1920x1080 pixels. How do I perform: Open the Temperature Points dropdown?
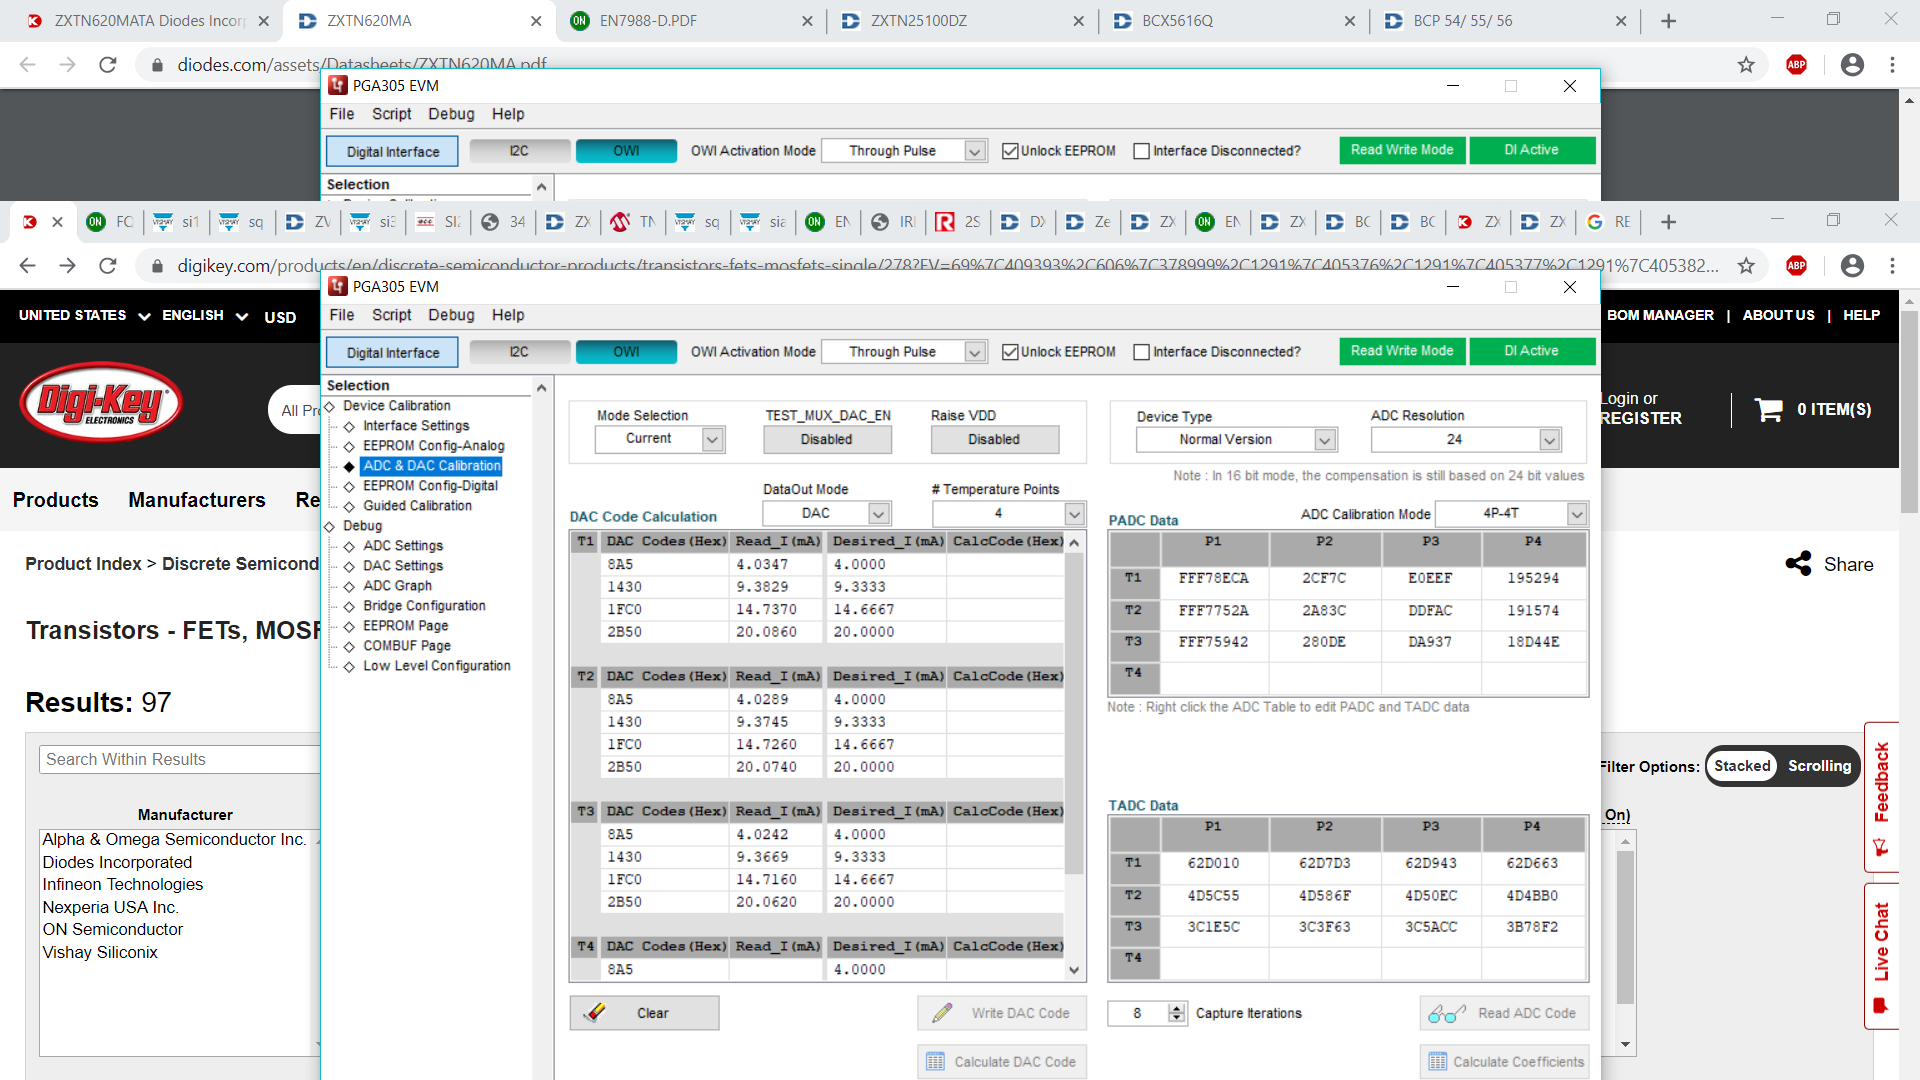click(1074, 514)
